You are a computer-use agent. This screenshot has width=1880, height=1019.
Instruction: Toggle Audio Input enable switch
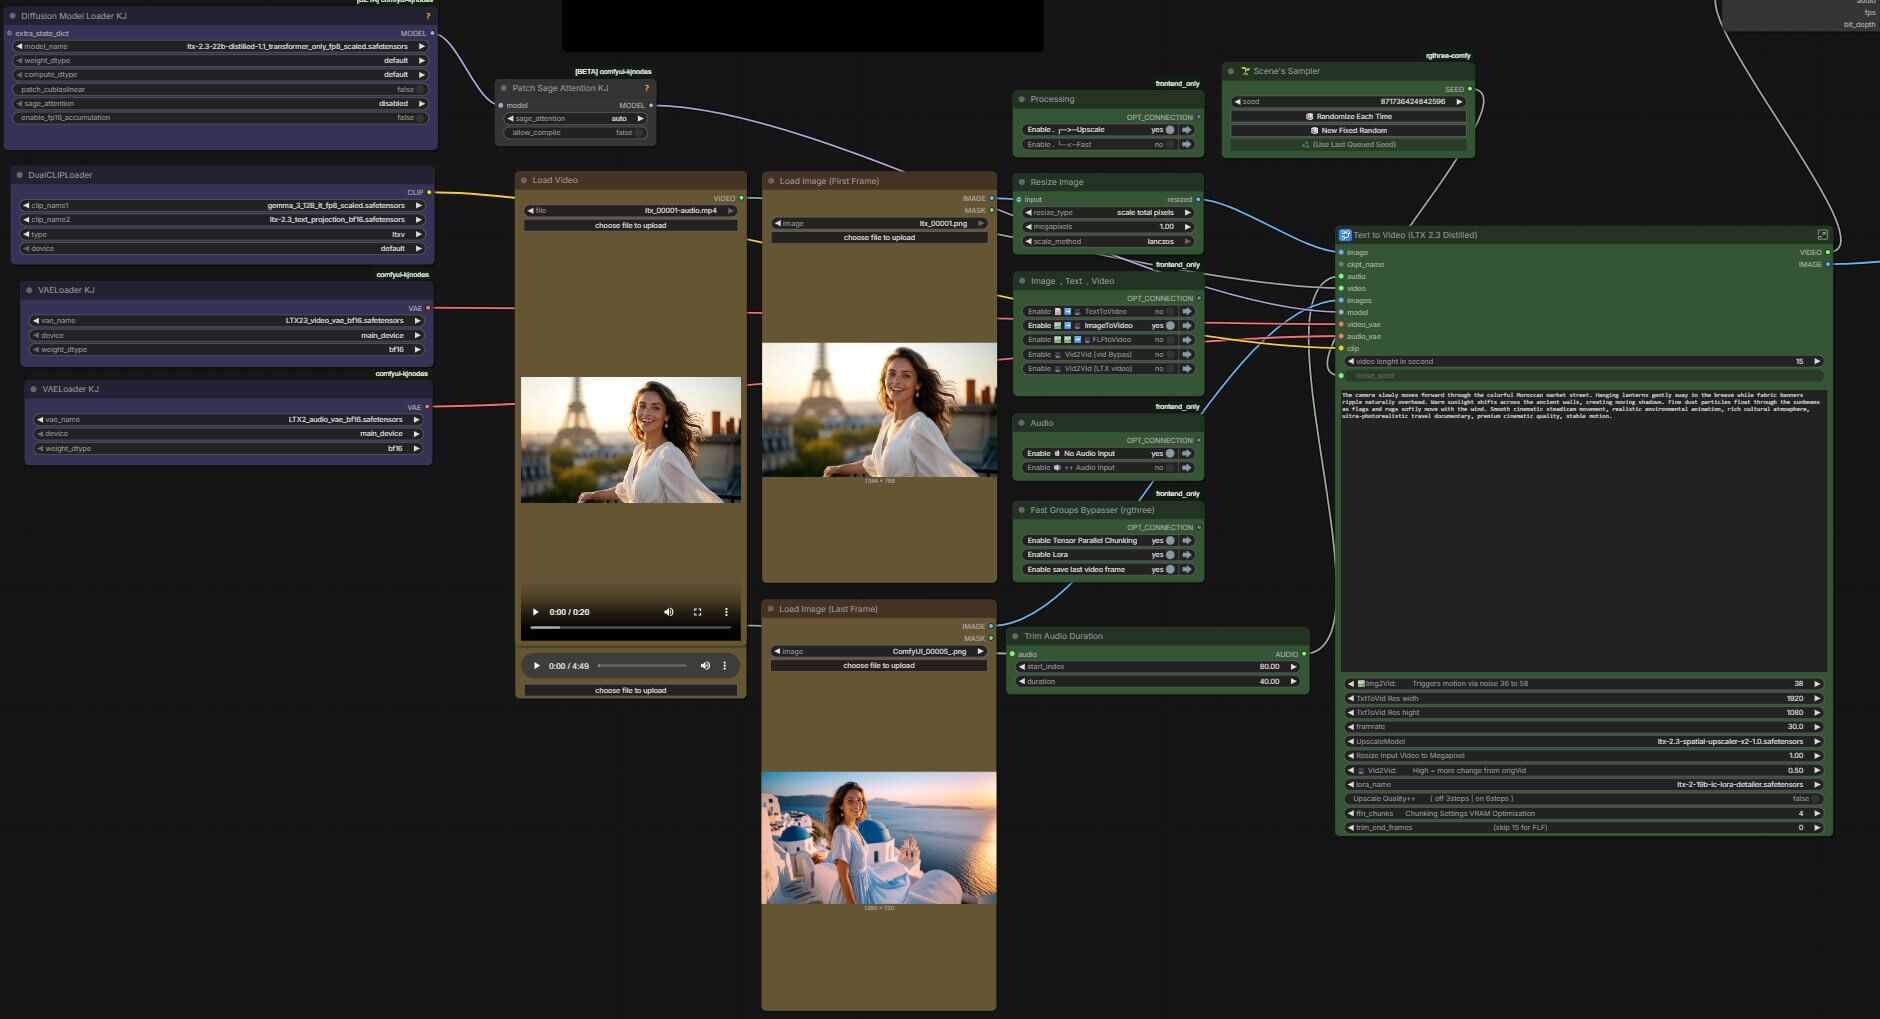(x=1170, y=468)
